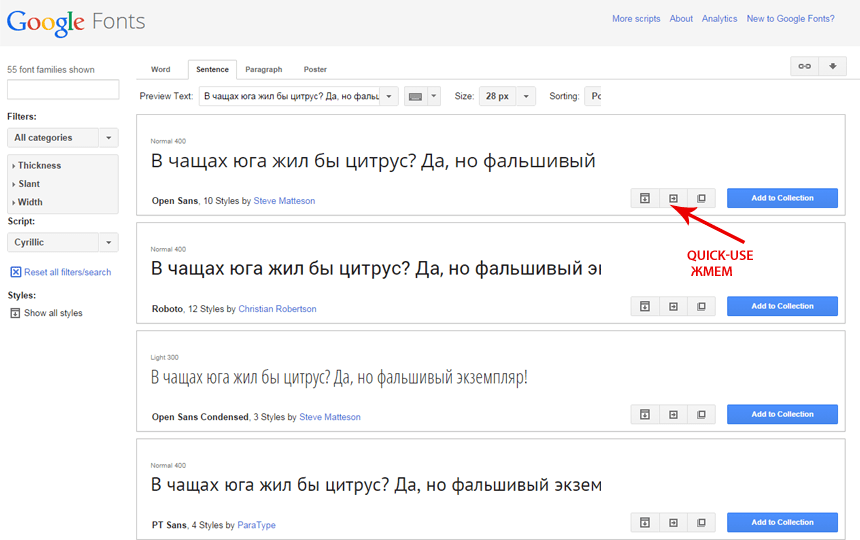Open the Analytics link

(x=720, y=19)
